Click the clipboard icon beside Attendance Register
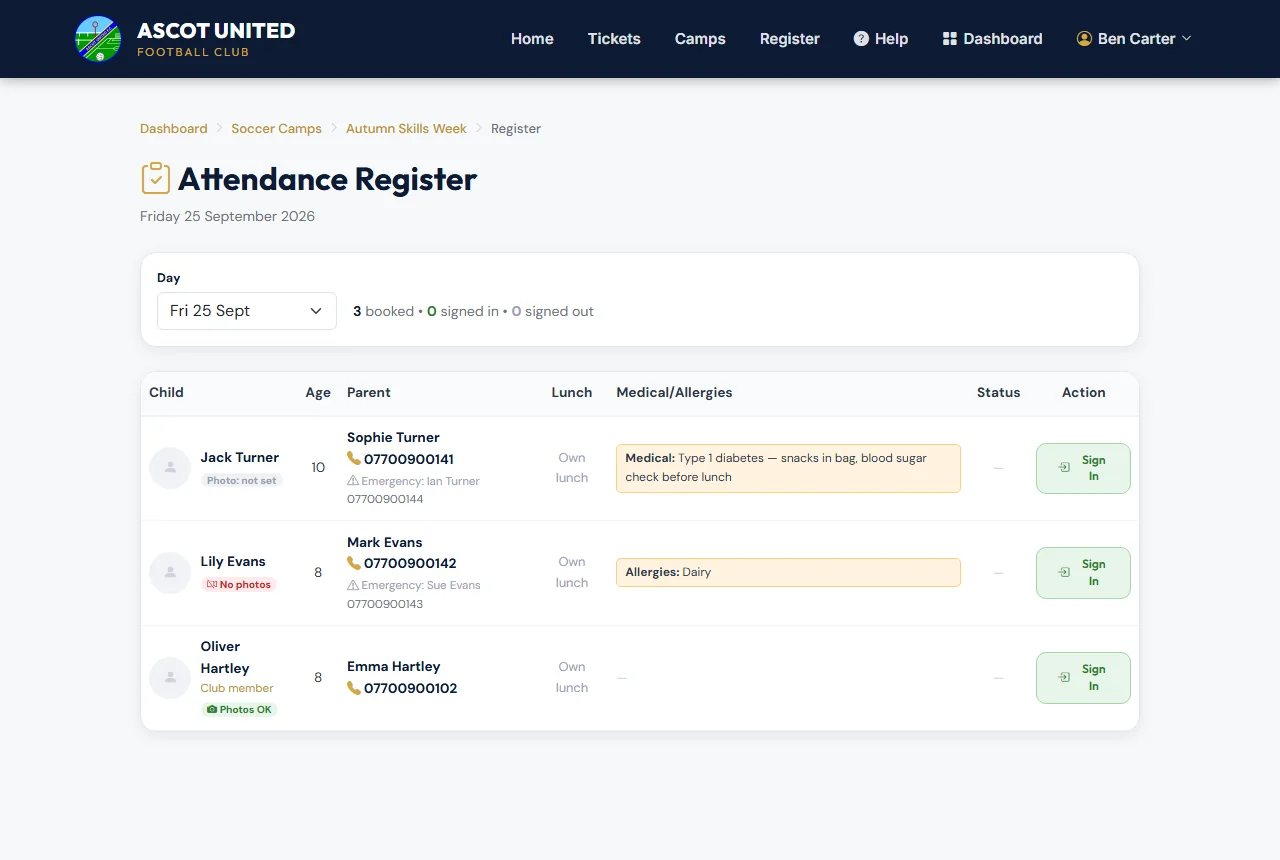This screenshot has height=860, width=1280. tap(156, 178)
